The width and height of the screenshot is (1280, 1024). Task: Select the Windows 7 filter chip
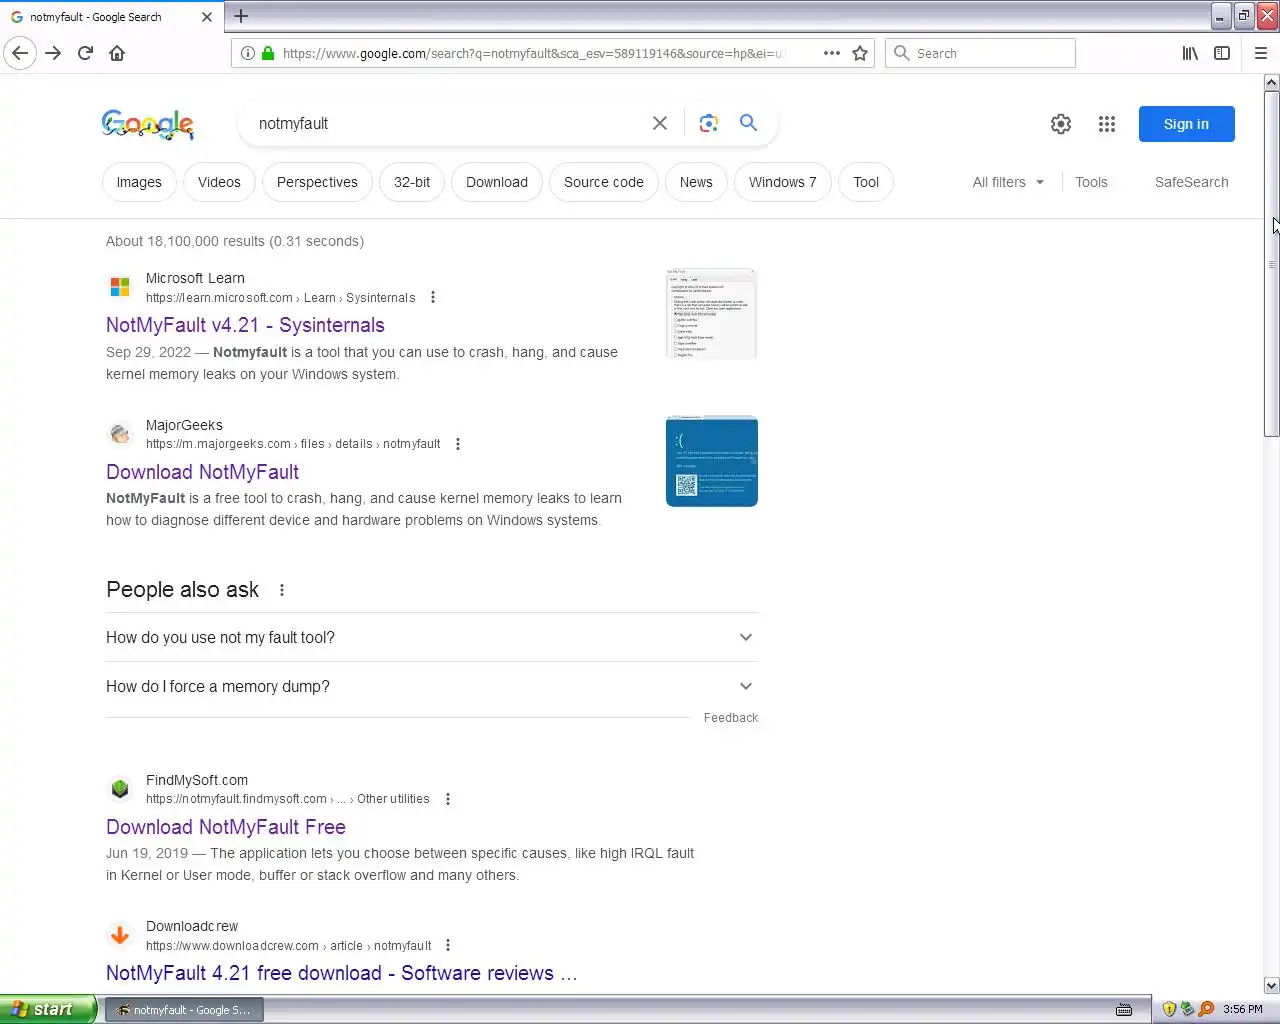783,182
